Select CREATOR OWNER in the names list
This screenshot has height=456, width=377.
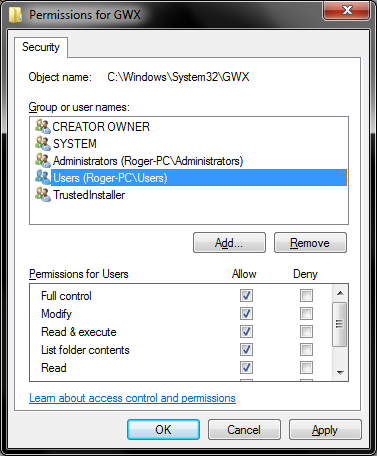(101, 127)
